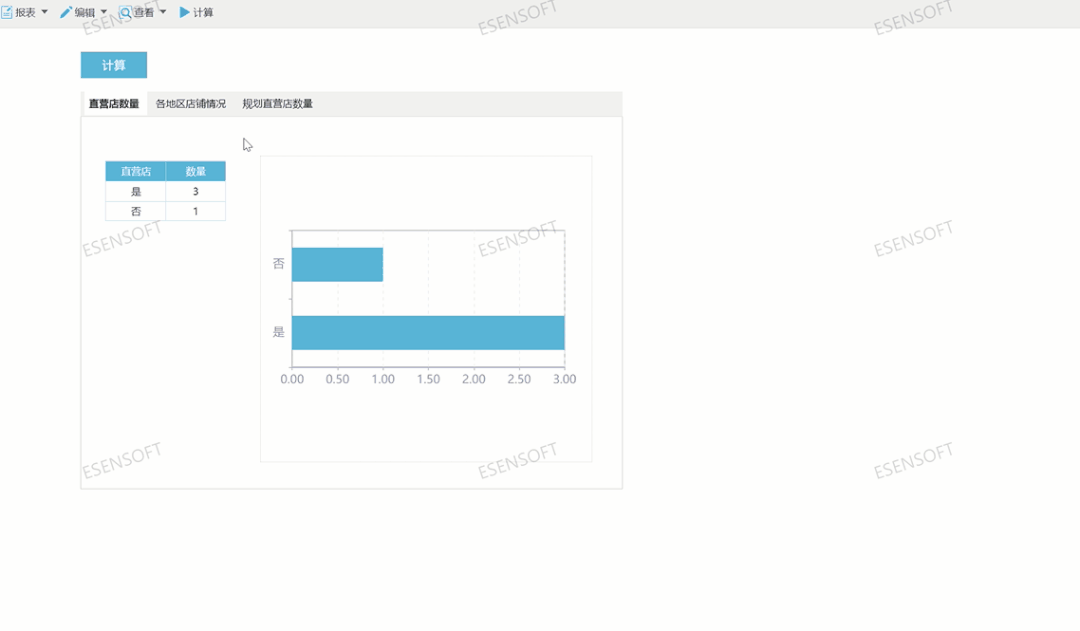Open the dropdown arrow next to 编辑

[104, 13]
